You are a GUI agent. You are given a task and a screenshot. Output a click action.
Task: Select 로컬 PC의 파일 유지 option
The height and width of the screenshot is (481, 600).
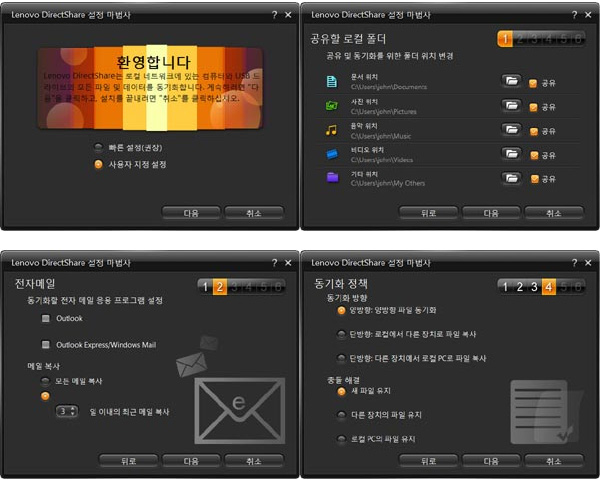pos(341,439)
